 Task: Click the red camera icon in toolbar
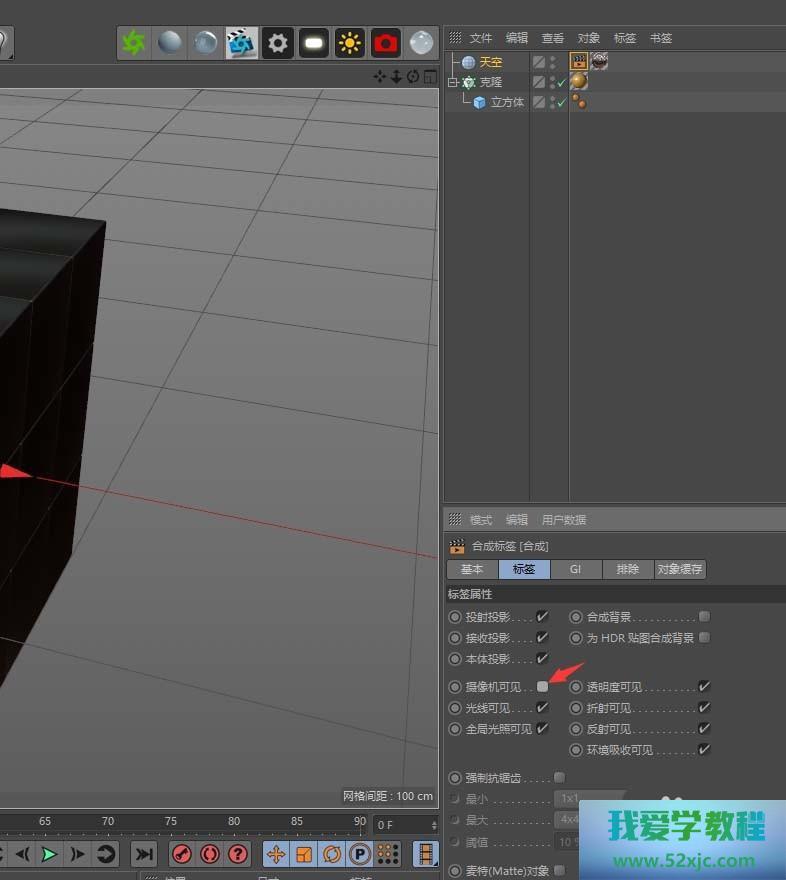(x=385, y=43)
